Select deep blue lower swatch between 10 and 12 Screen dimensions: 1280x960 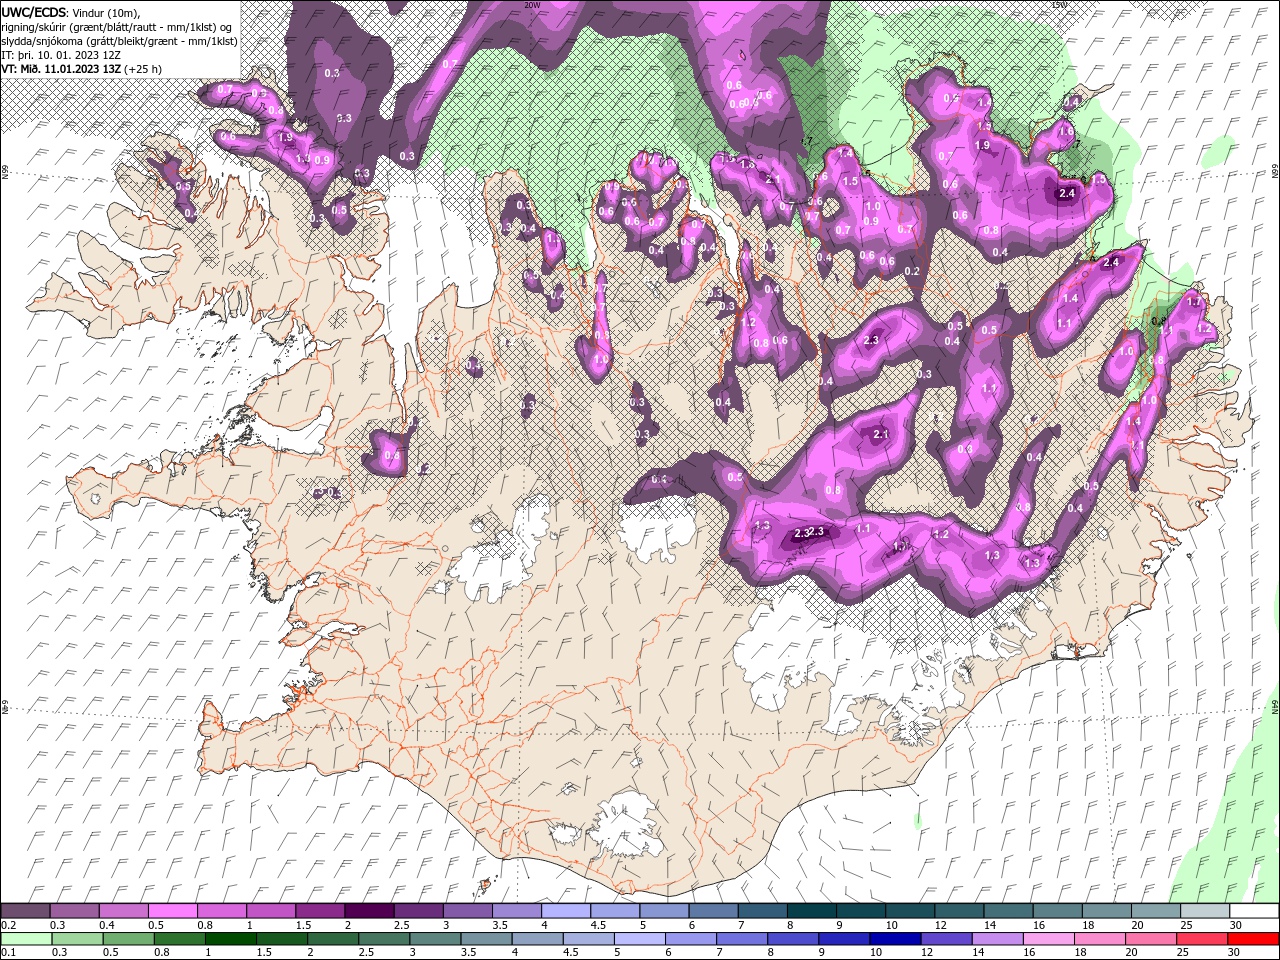coord(894,939)
